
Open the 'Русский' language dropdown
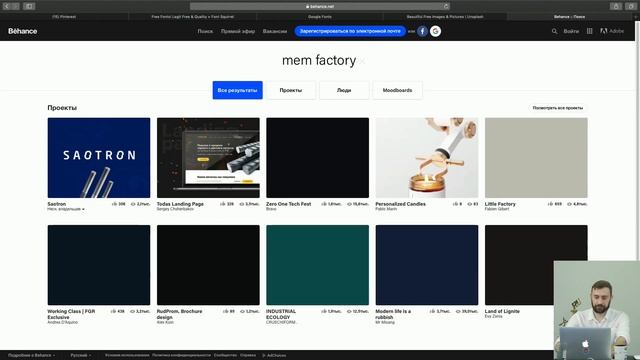tap(80, 356)
